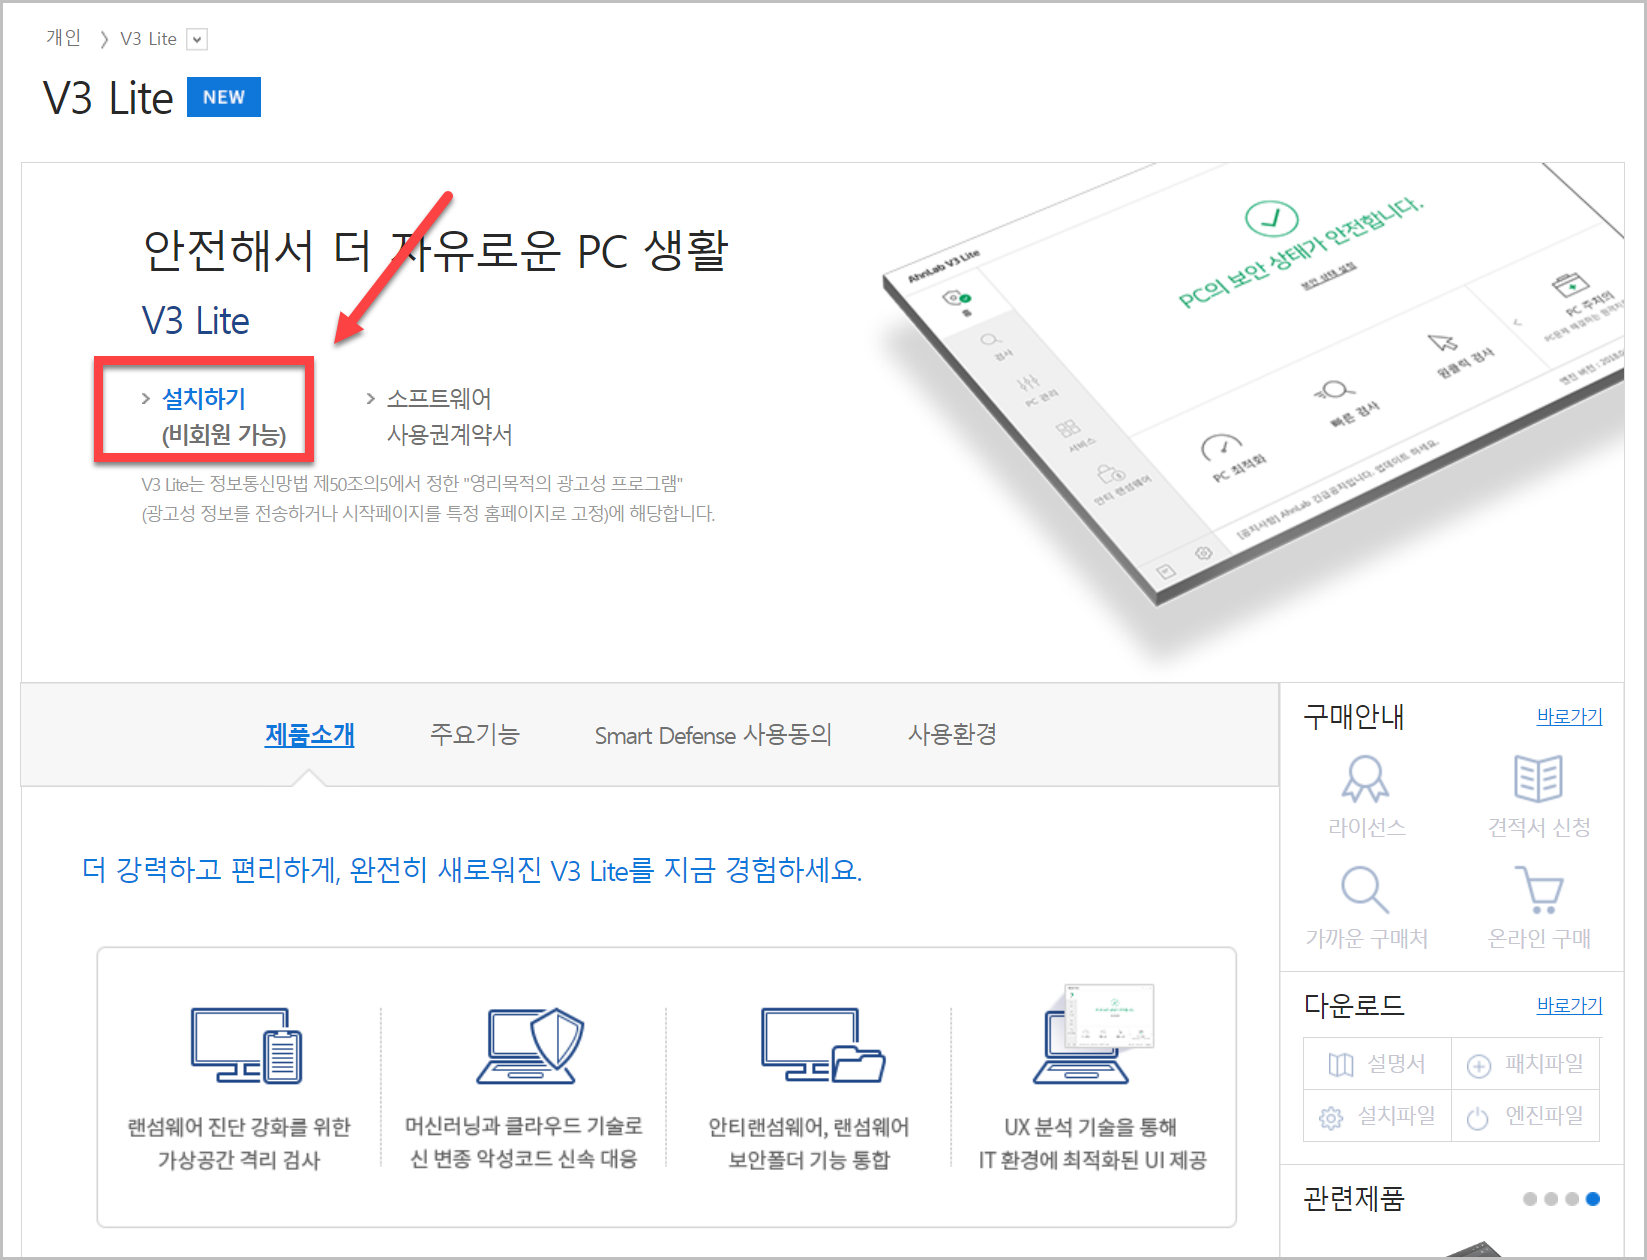
Task: Click the laptop UI screenshot UX icon
Action: click(1093, 1034)
